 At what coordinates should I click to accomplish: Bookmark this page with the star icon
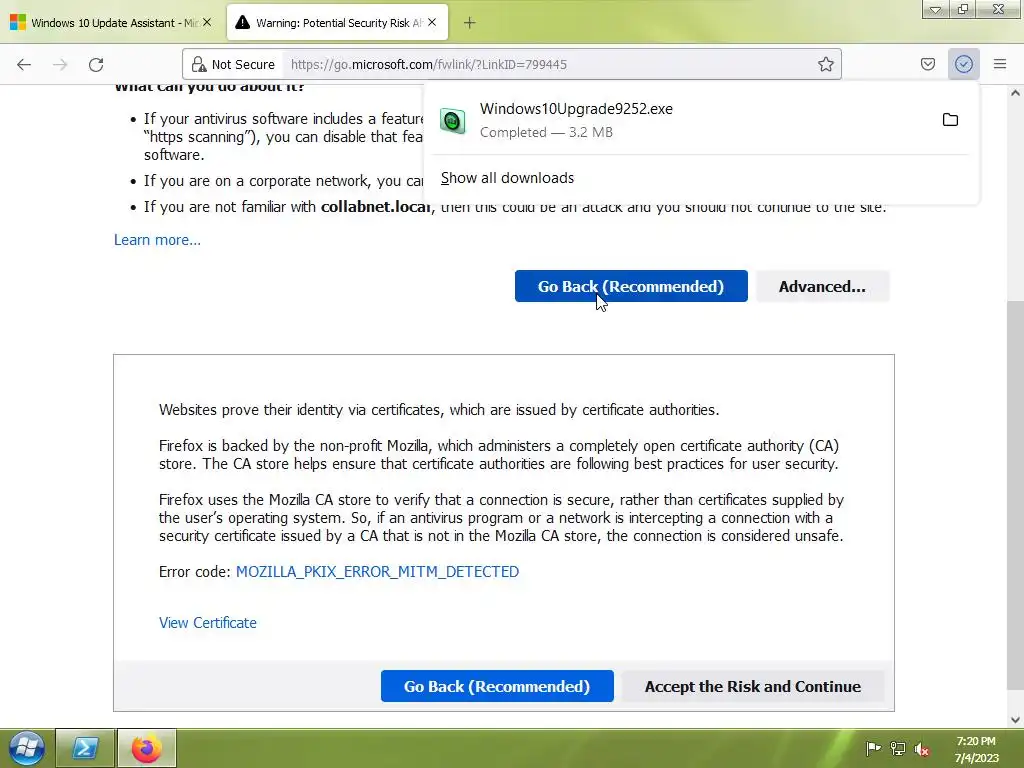click(x=825, y=64)
